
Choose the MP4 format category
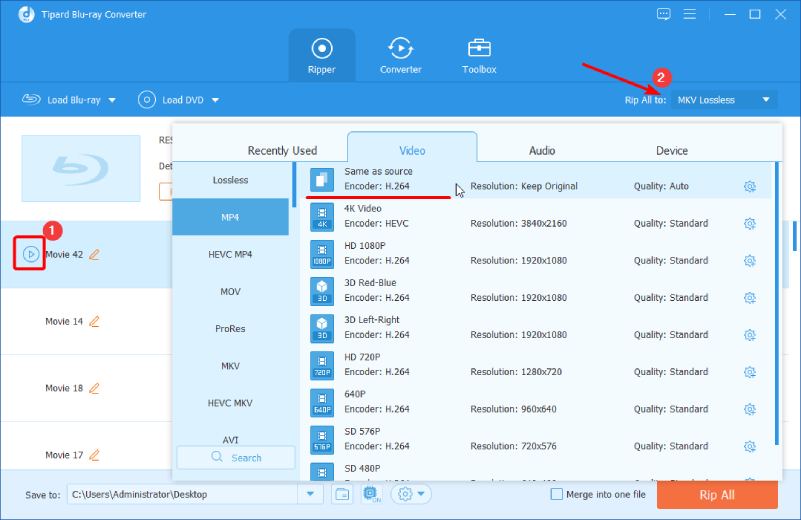[x=230, y=217]
